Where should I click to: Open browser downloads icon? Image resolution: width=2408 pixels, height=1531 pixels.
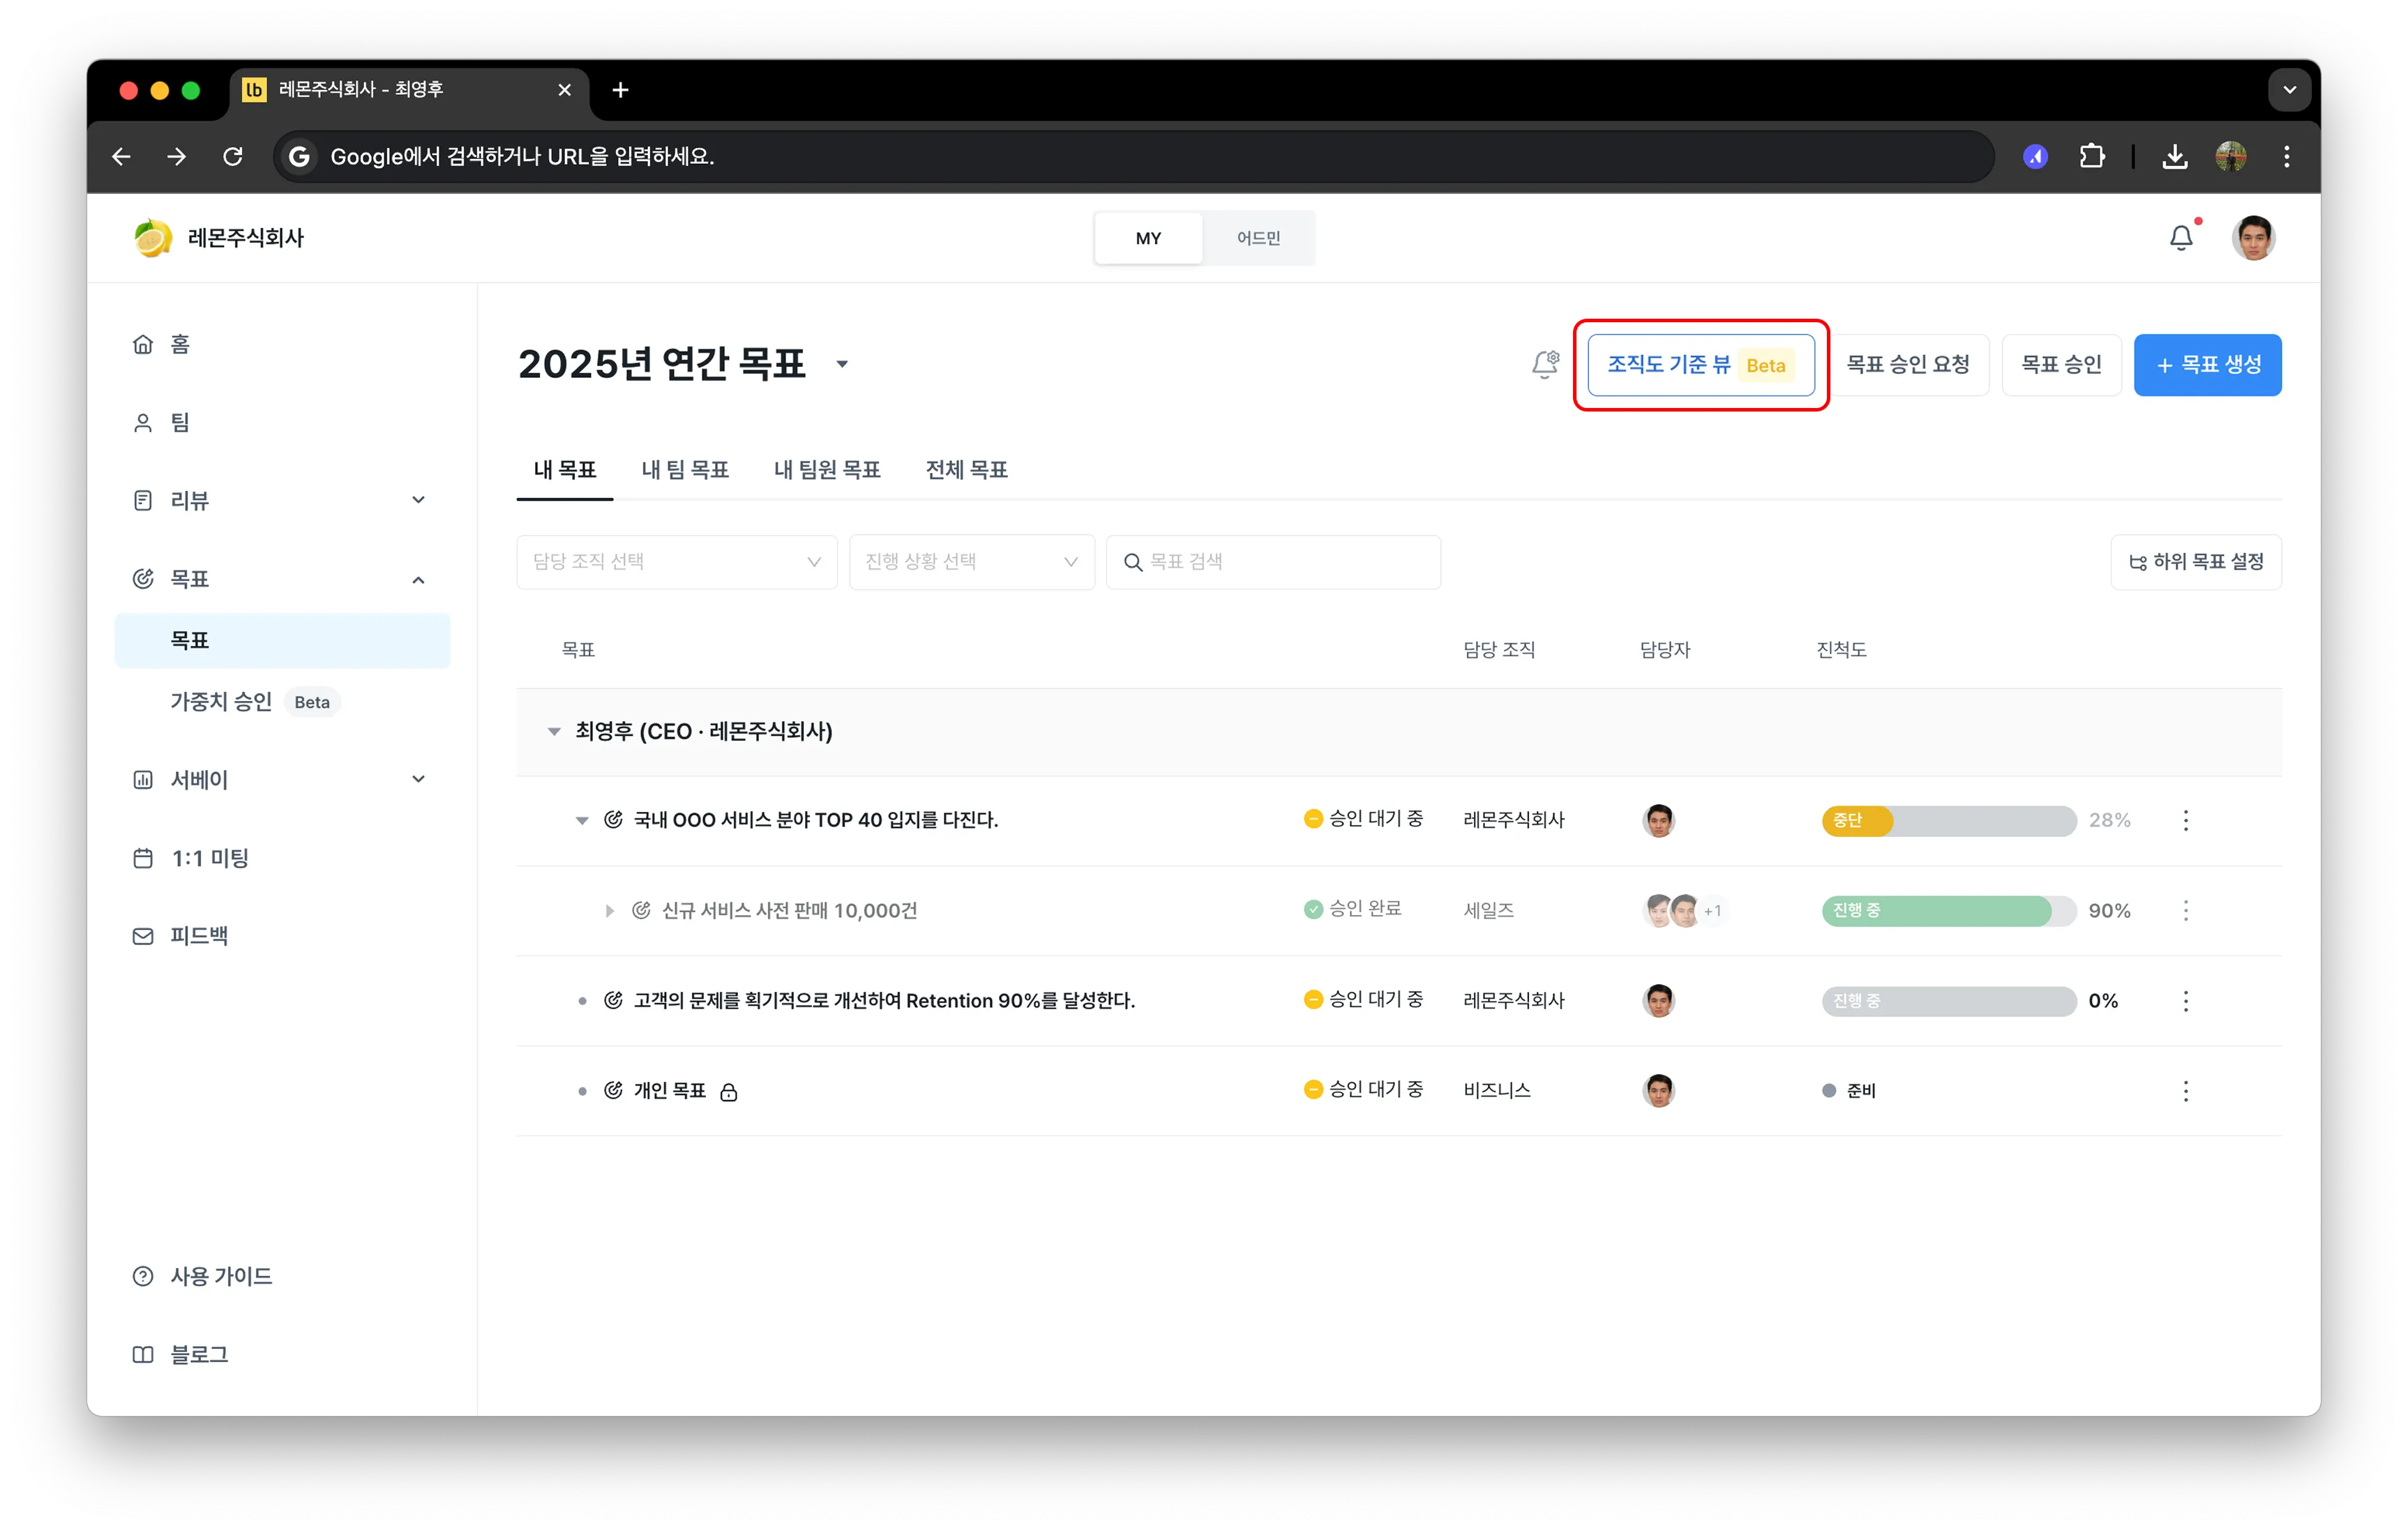click(2175, 156)
